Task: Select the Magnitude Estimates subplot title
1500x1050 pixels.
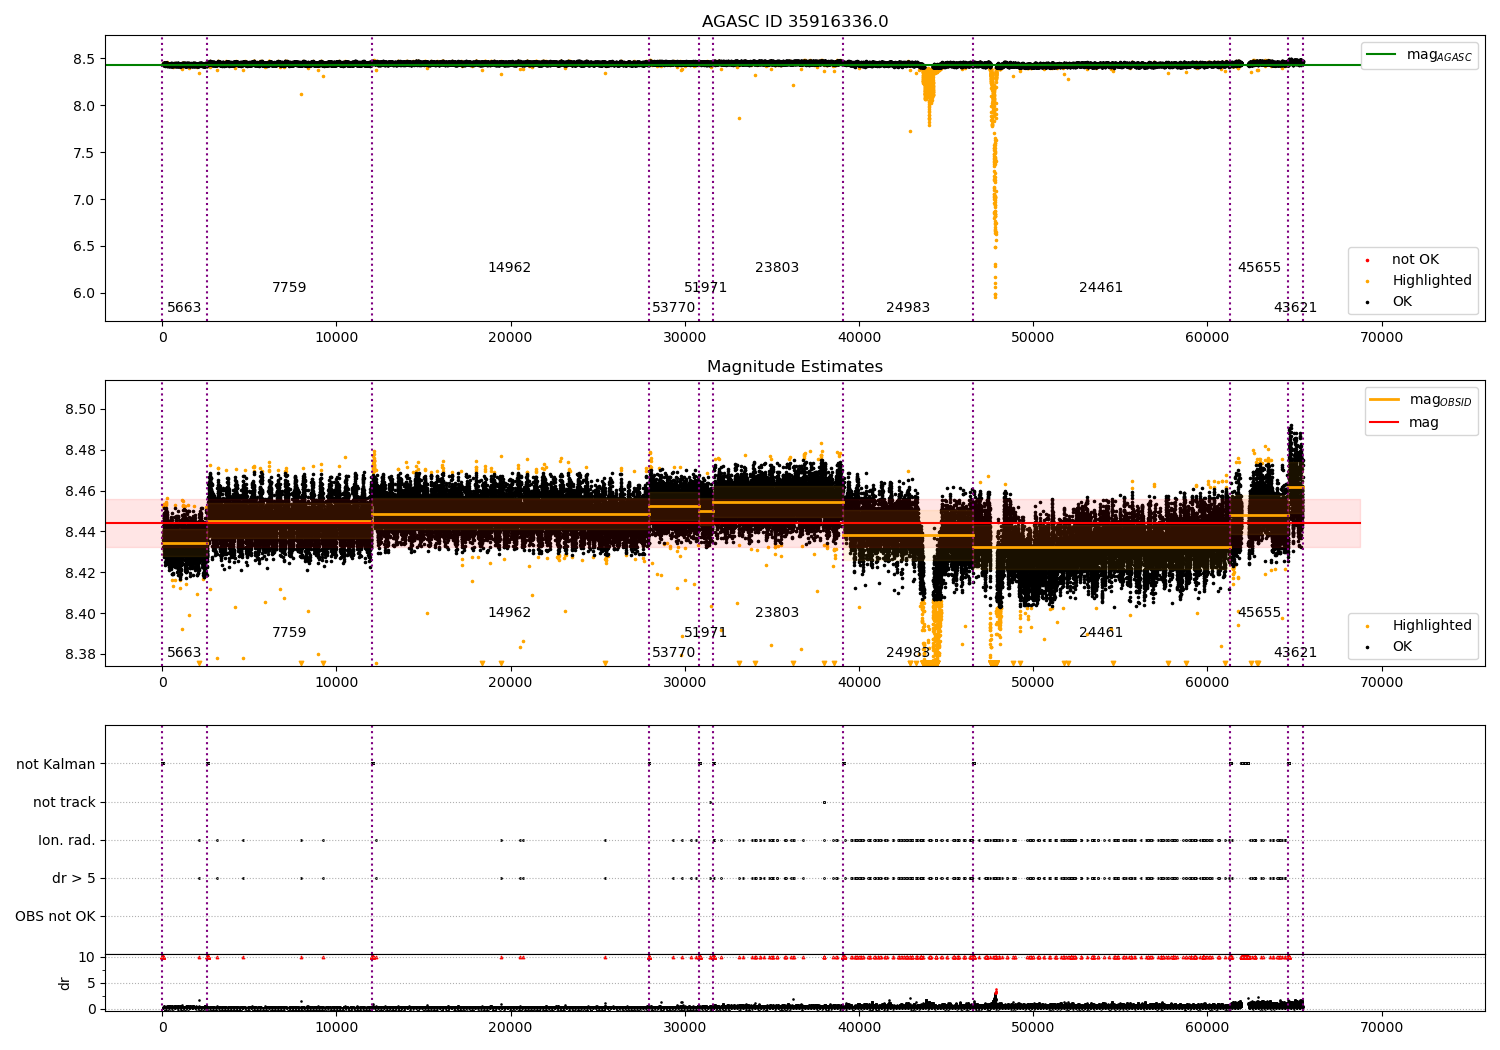Action: [795, 367]
